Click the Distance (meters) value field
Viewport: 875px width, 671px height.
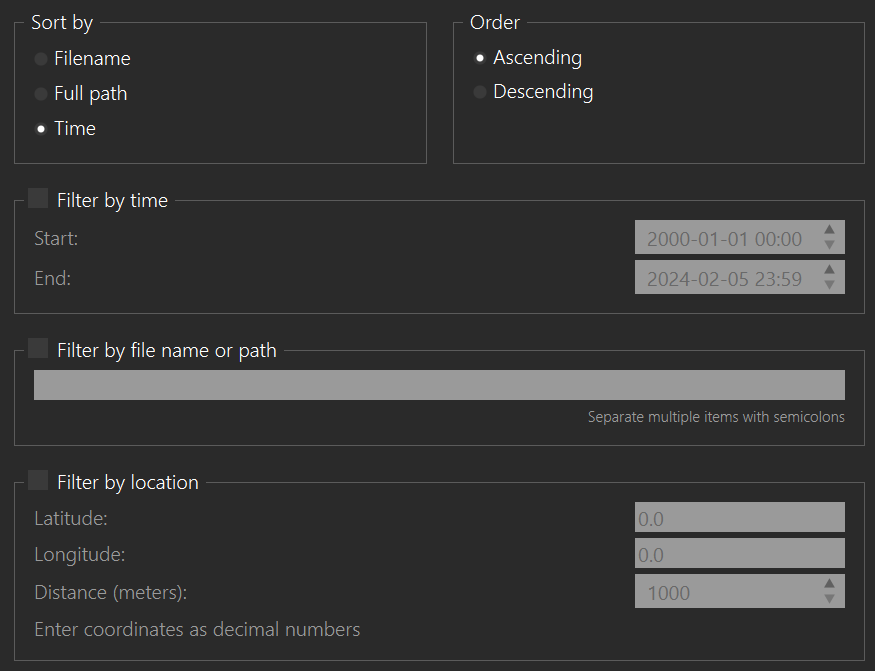coord(725,591)
